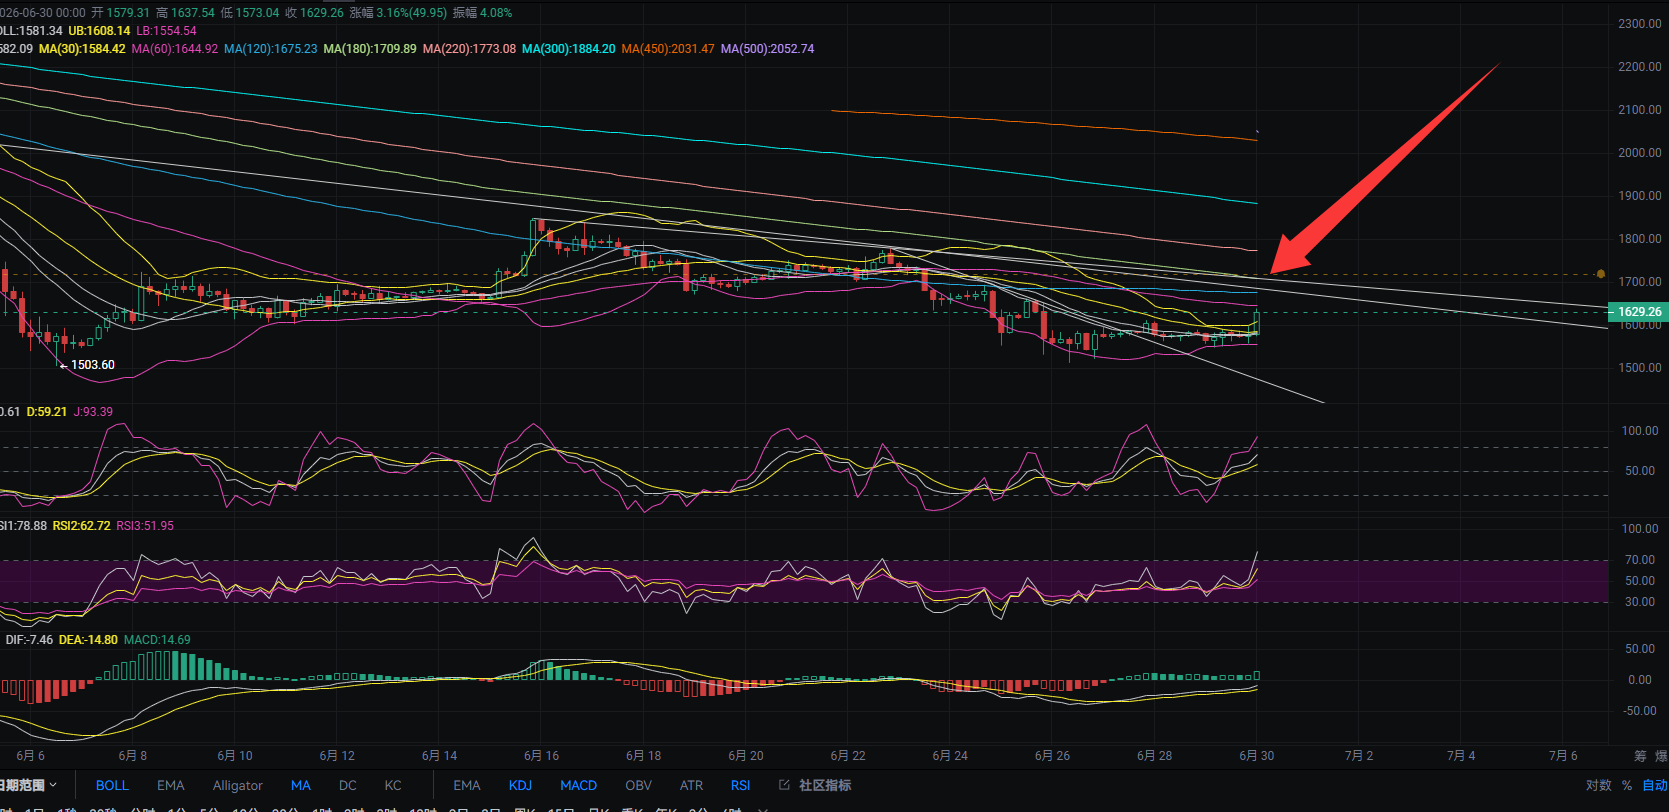Open the 筹 chip distribution tab
The height and width of the screenshot is (812, 1669).
tap(1640, 756)
